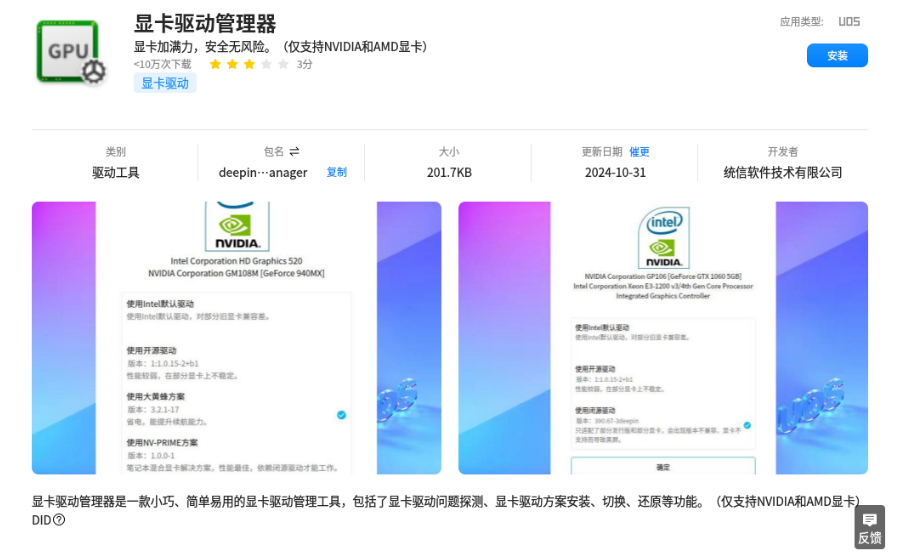The image size is (899, 557).
Task: Click the description paragraph about 显卡驱动管理工具
Action: click(x=446, y=502)
